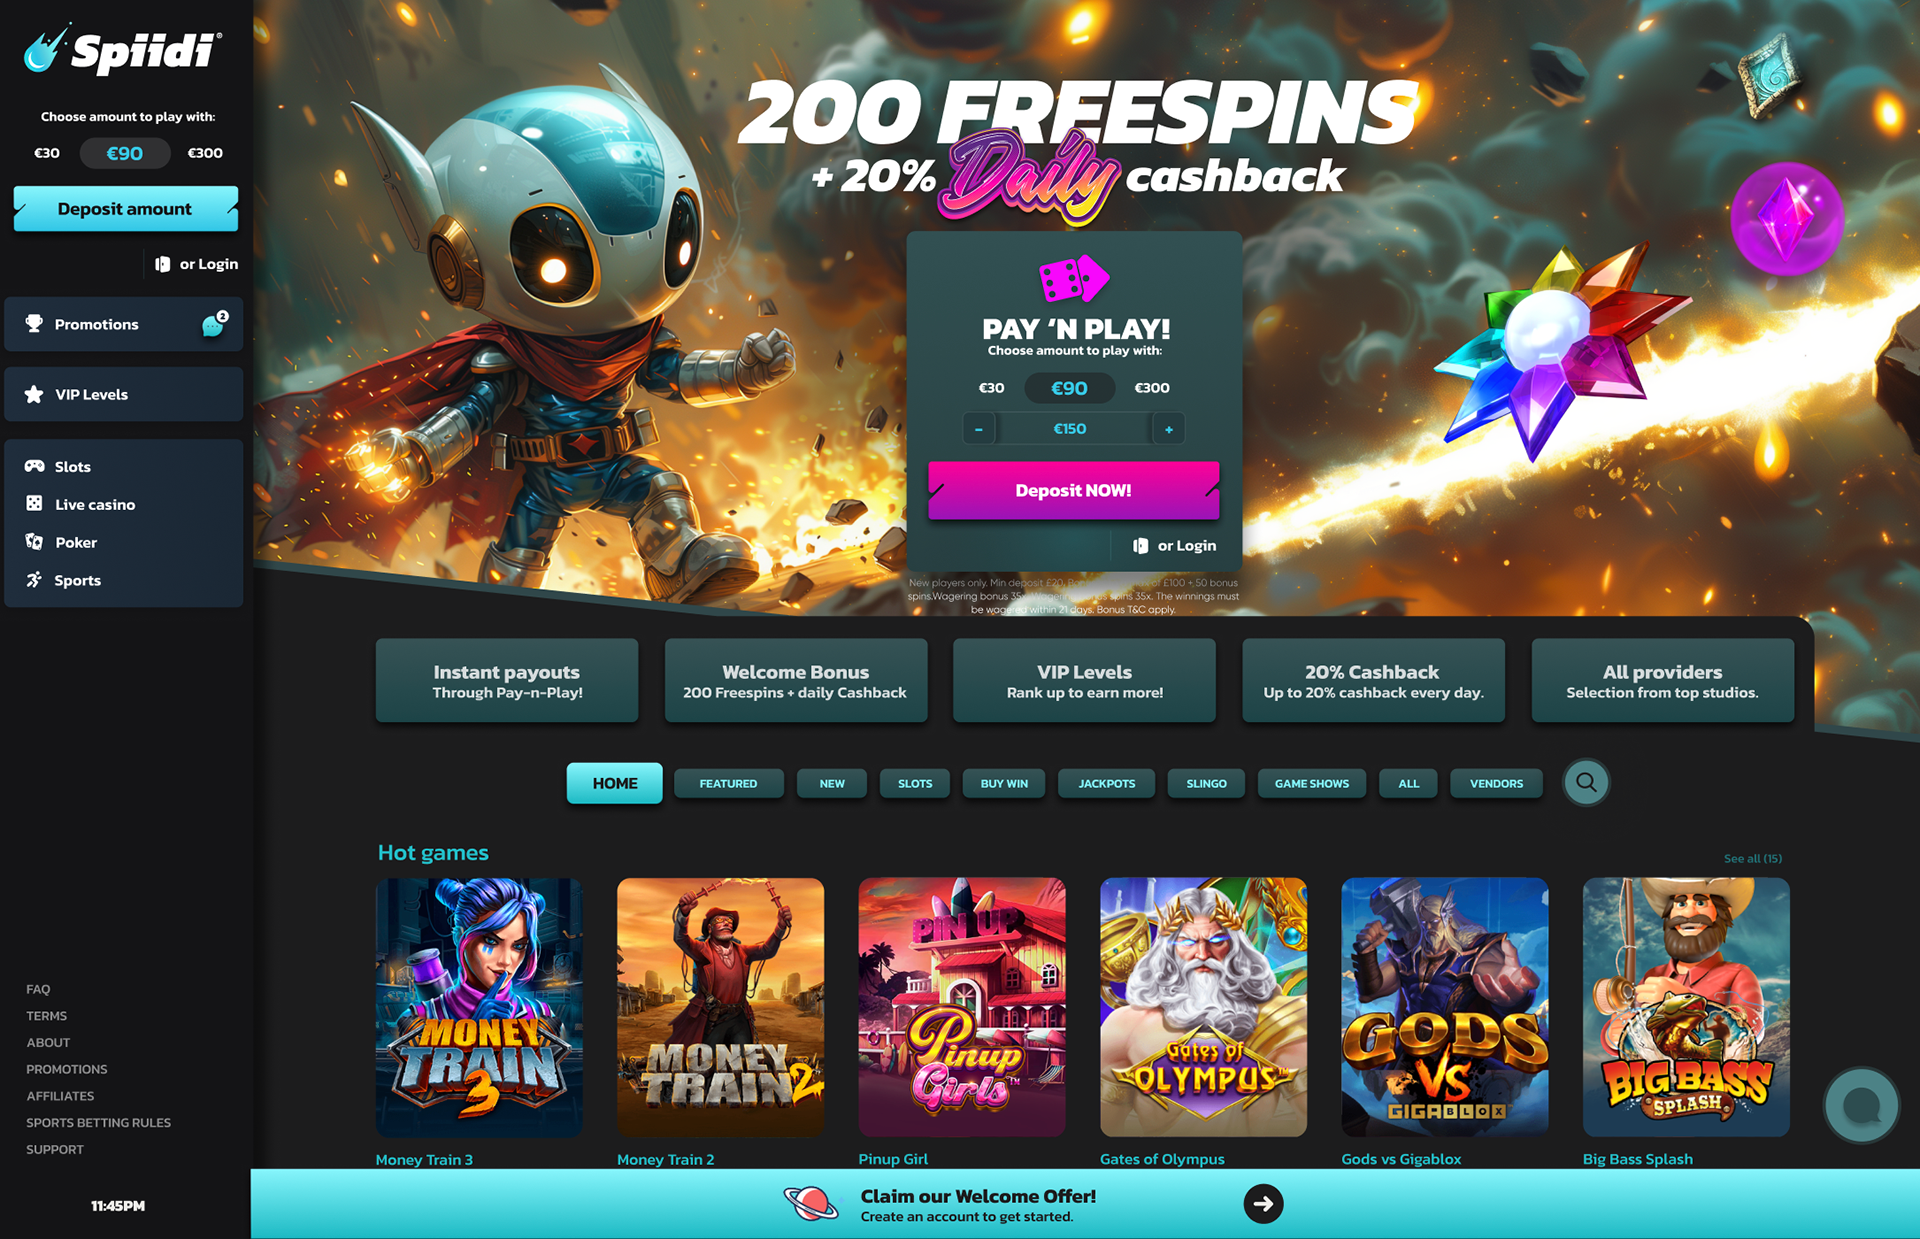Open Gates of Olympus game thumbnail
Image resolution: width=1920 pixels, height=1239 pixels.
click(x=1203, y=1007)
